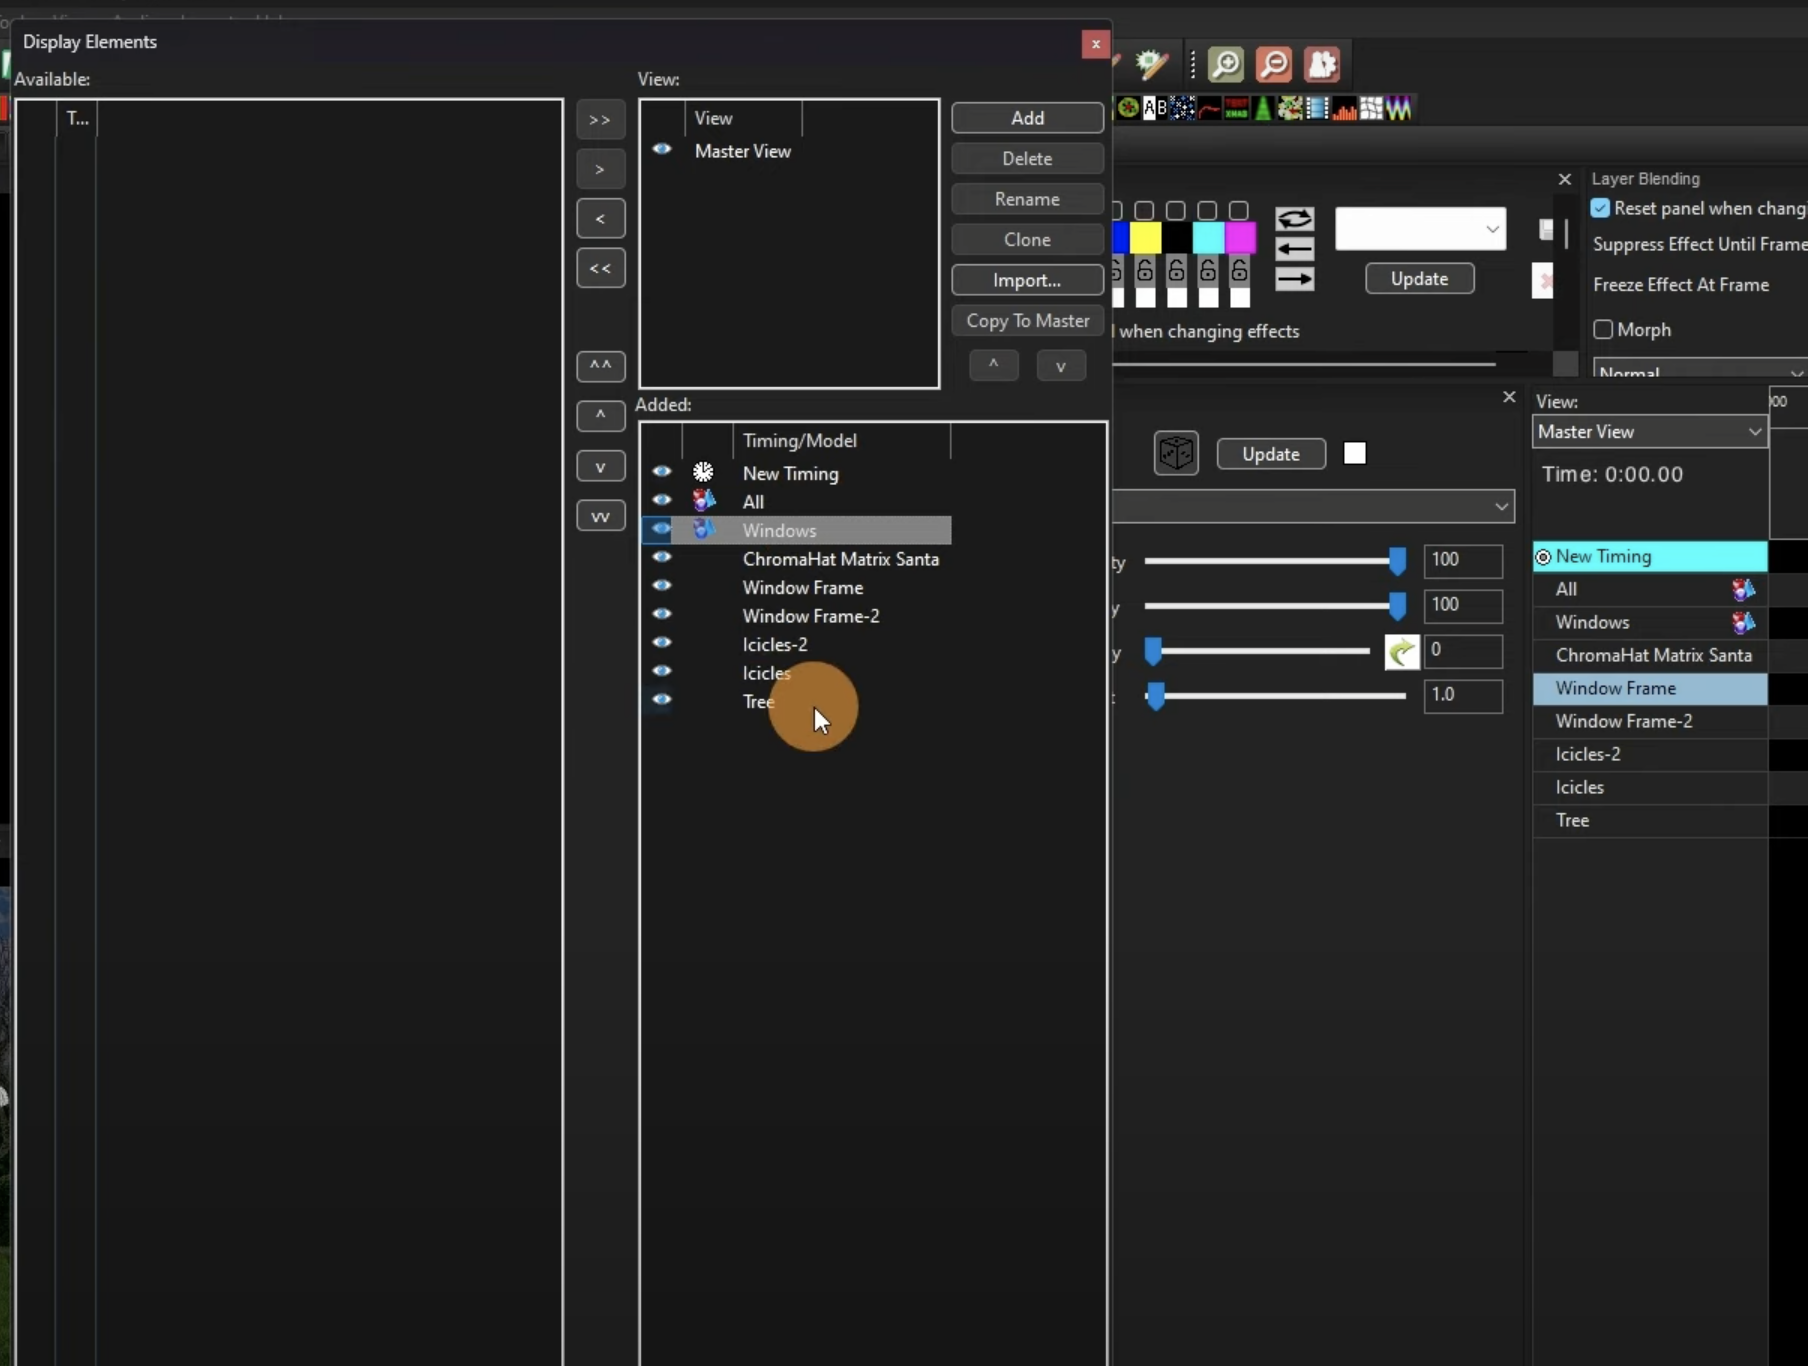Click the ^^ move to top button
The width and height of the screenshot is (1808, 1366).
point(600,366)
